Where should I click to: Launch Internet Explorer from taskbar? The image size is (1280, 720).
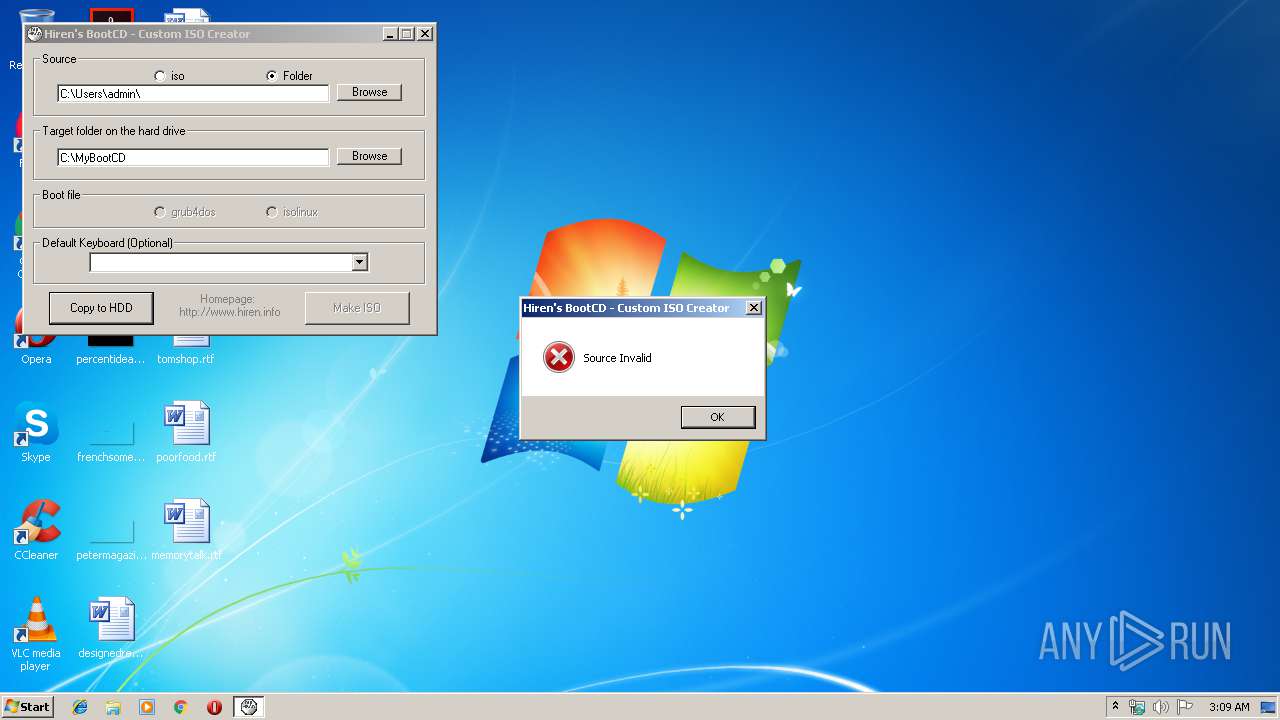point(80,707)
